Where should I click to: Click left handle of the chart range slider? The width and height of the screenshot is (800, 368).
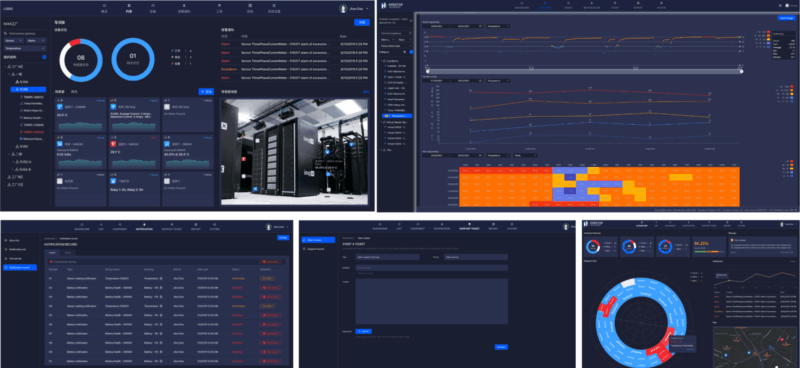click(x=428, y=71)
